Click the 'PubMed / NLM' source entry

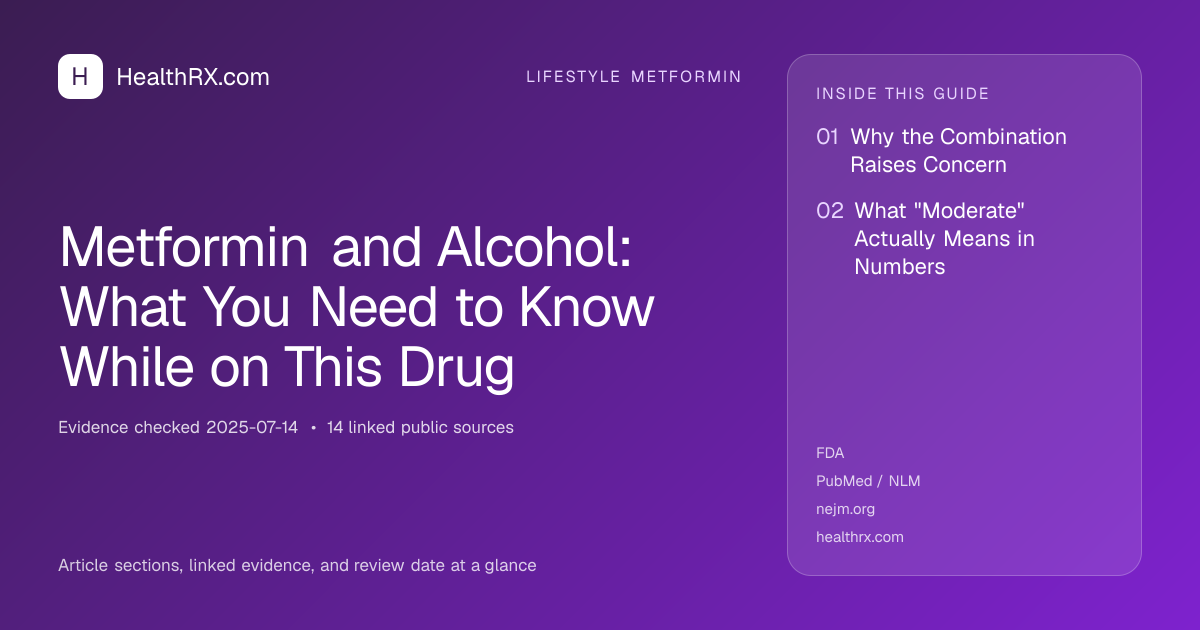868,481
